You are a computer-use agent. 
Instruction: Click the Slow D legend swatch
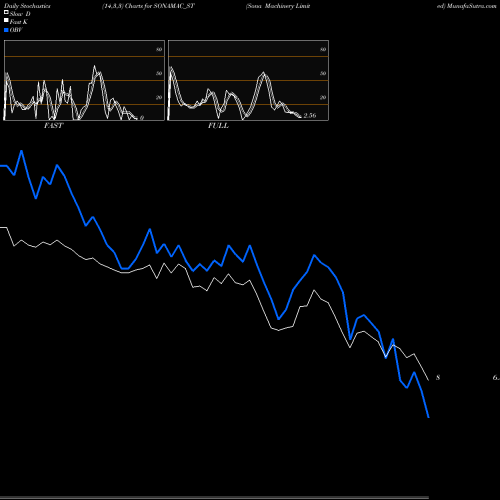(6, 12)
